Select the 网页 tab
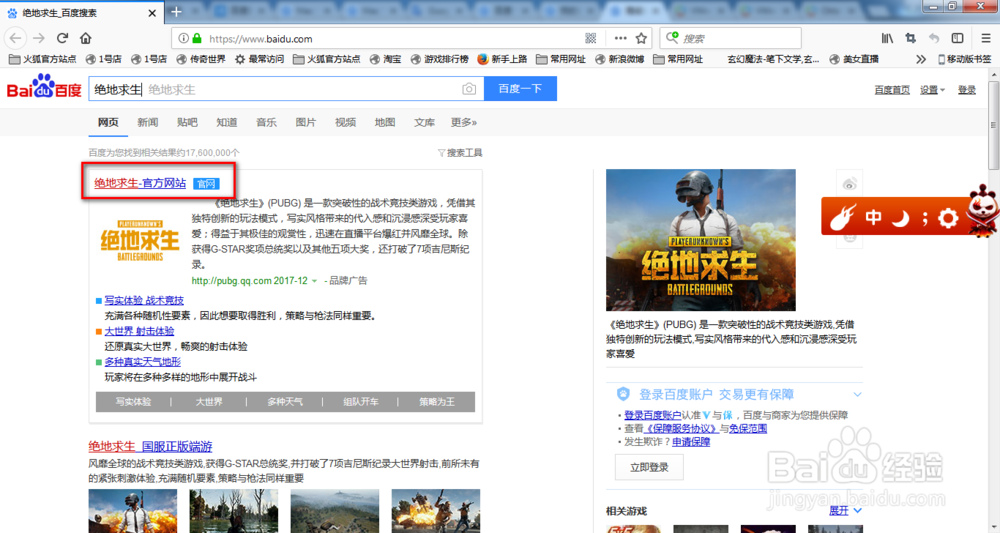Screen dimensions: 1000x533 coord(108,122)
